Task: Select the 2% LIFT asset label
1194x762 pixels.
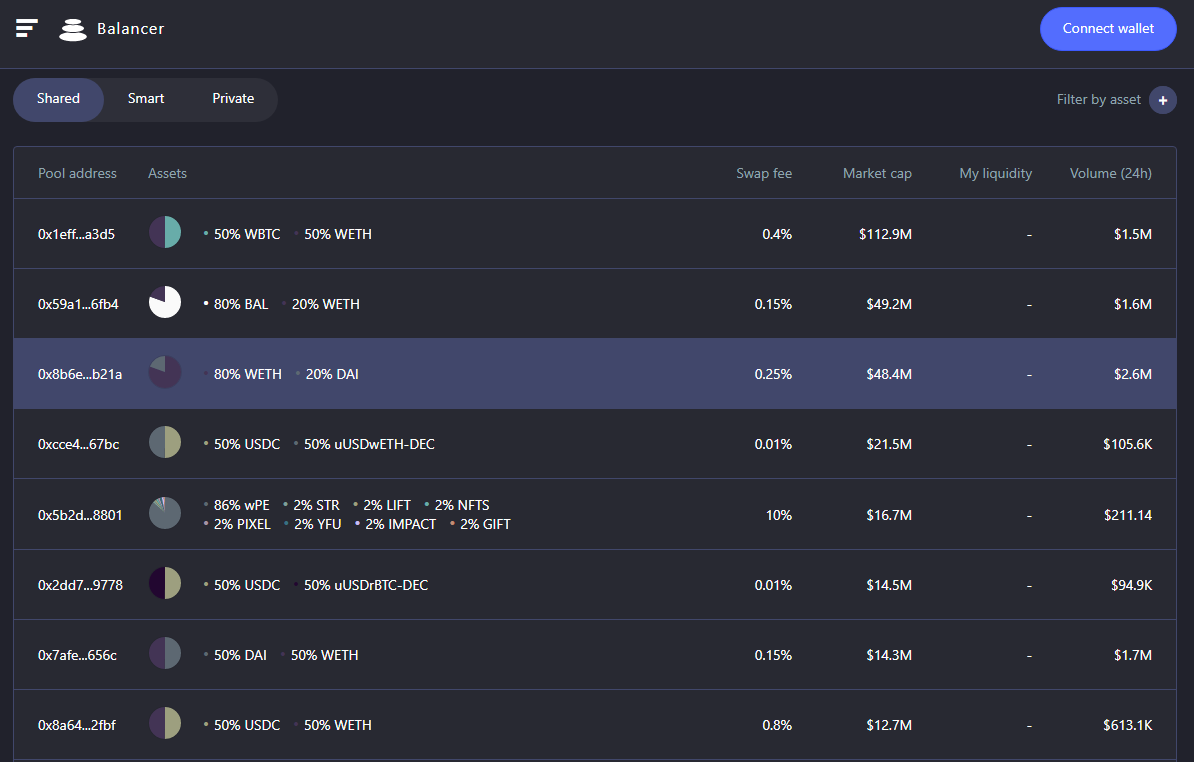Action: 387,505
